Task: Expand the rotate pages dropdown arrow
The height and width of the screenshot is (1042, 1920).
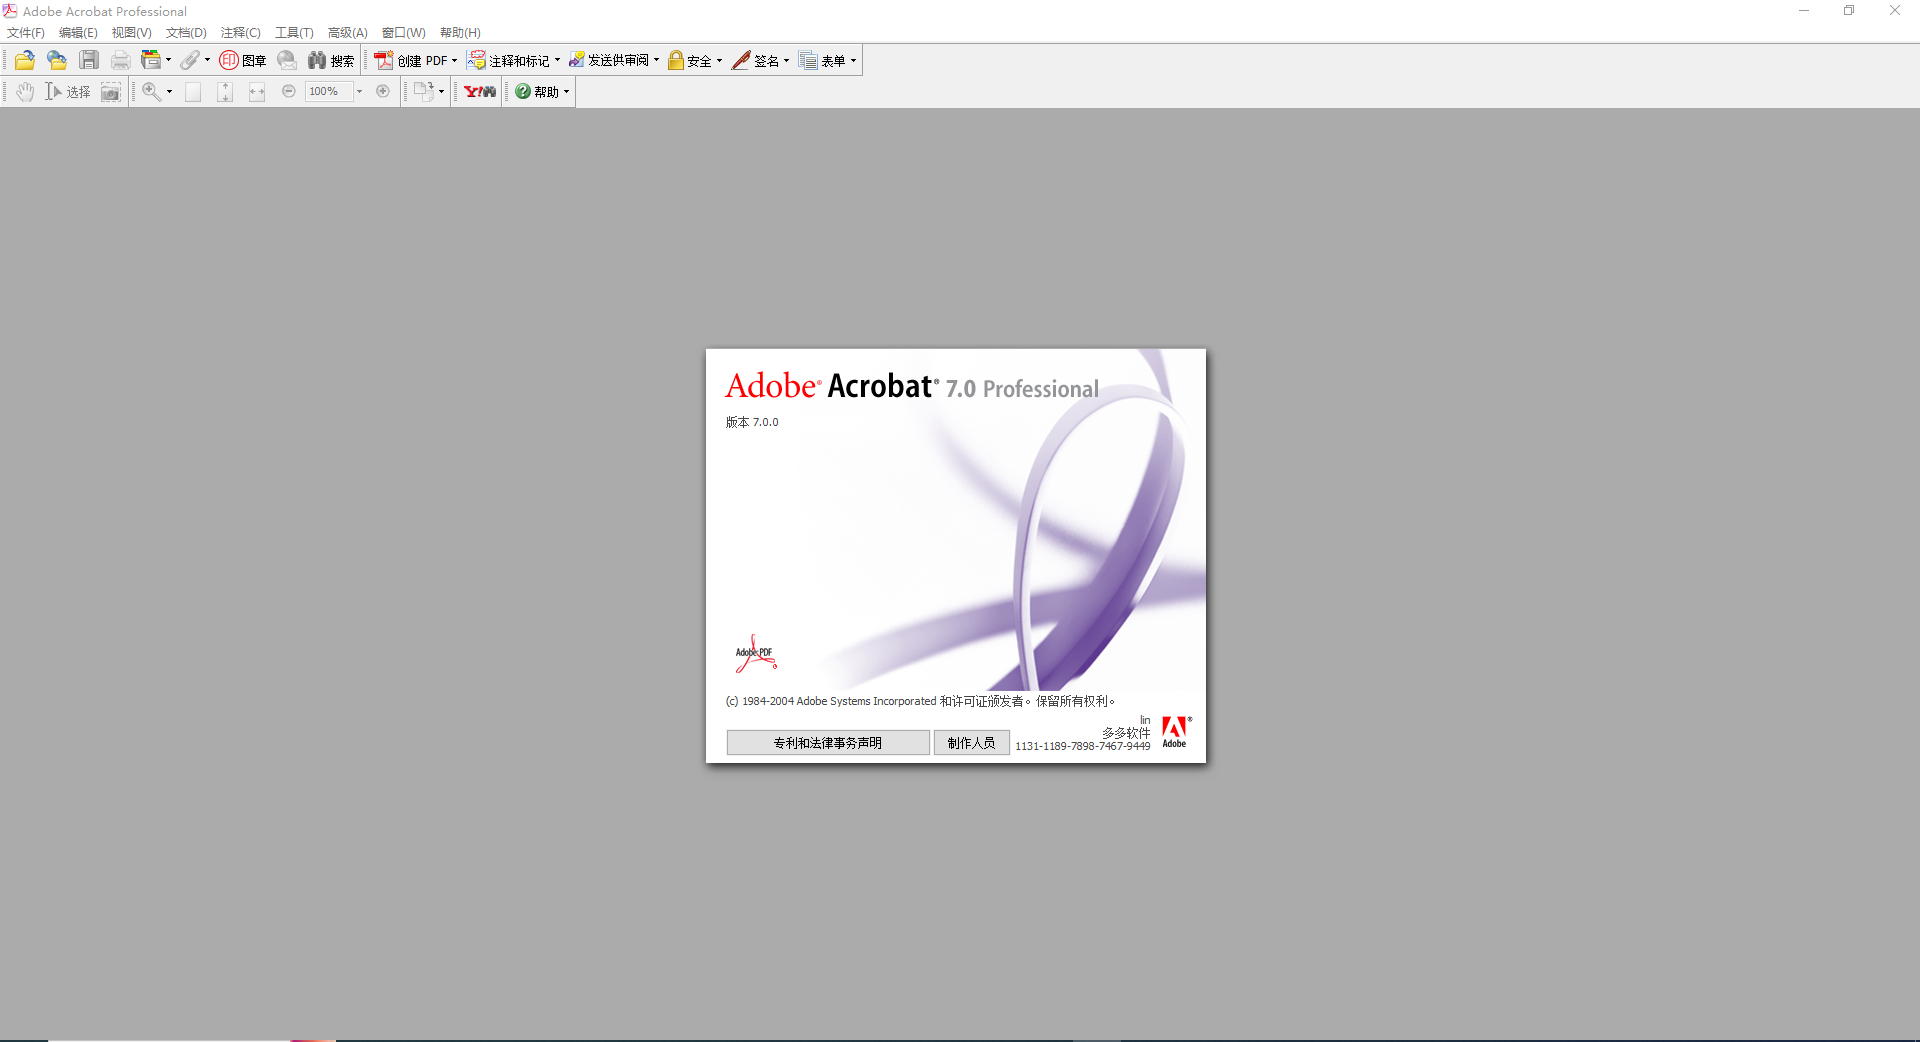Action: click(441, 92)
